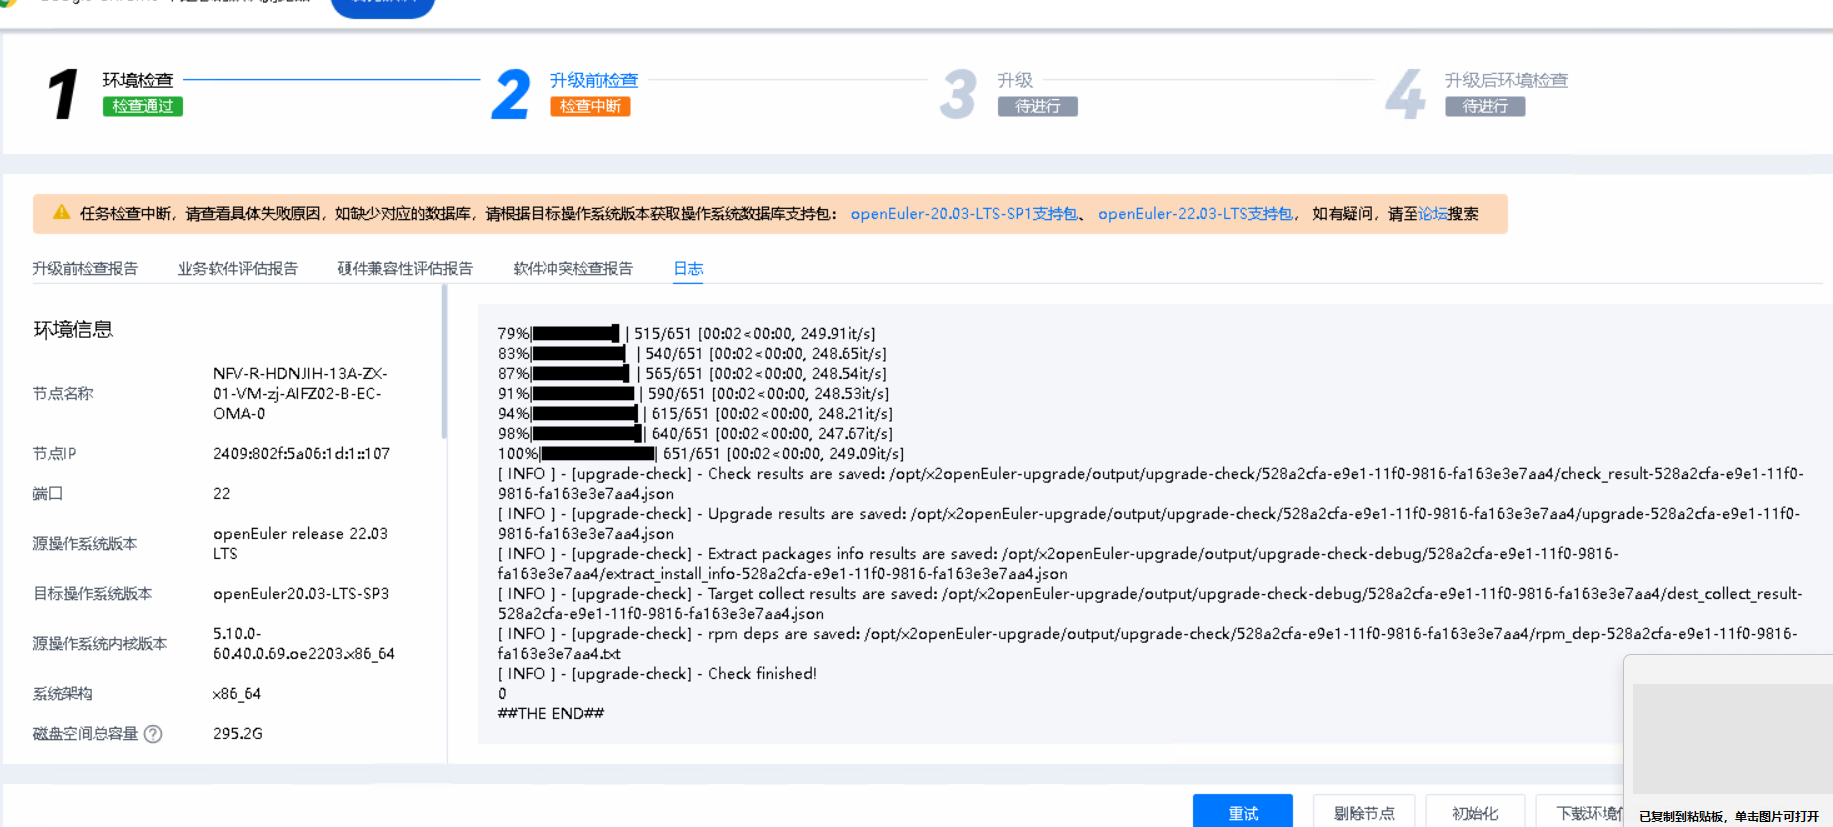Click the grey step 3 number icon
1833x827 pixels.
957,94
